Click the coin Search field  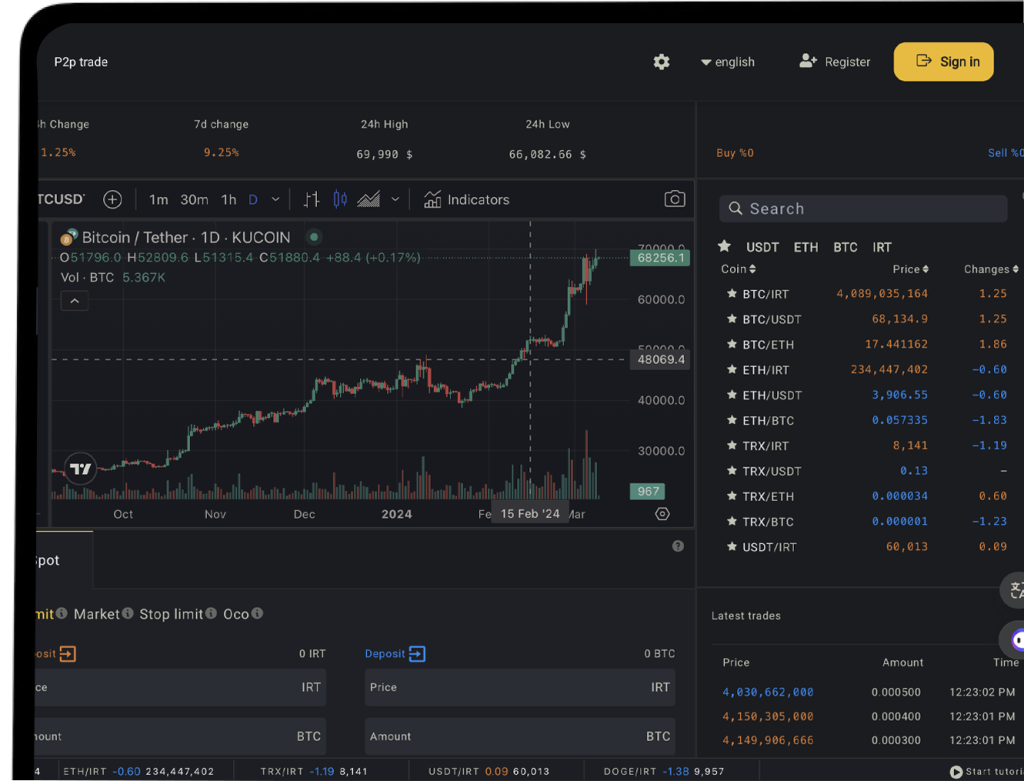863,208
